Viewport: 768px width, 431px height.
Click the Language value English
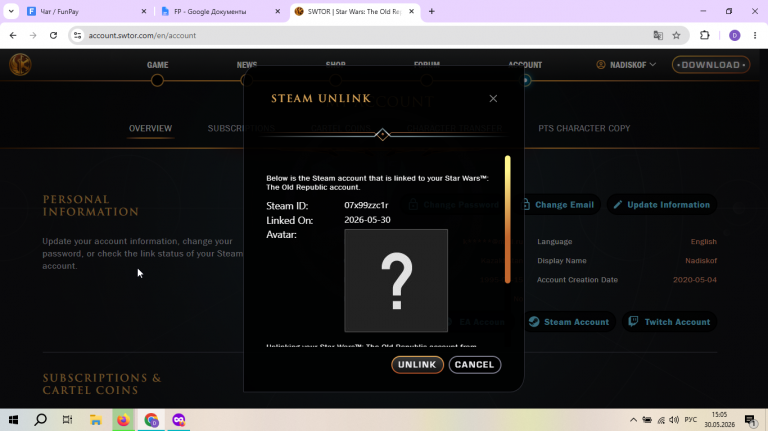pos(704,241)
